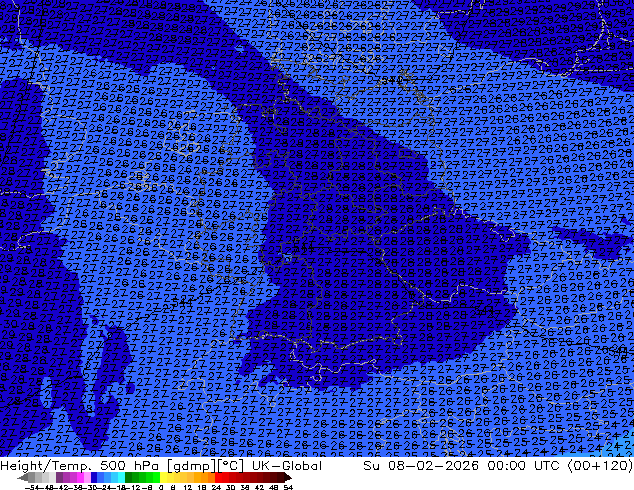
Task: Click the 'Su 08-02-2026' date text
Action: [x=421, y=466]
